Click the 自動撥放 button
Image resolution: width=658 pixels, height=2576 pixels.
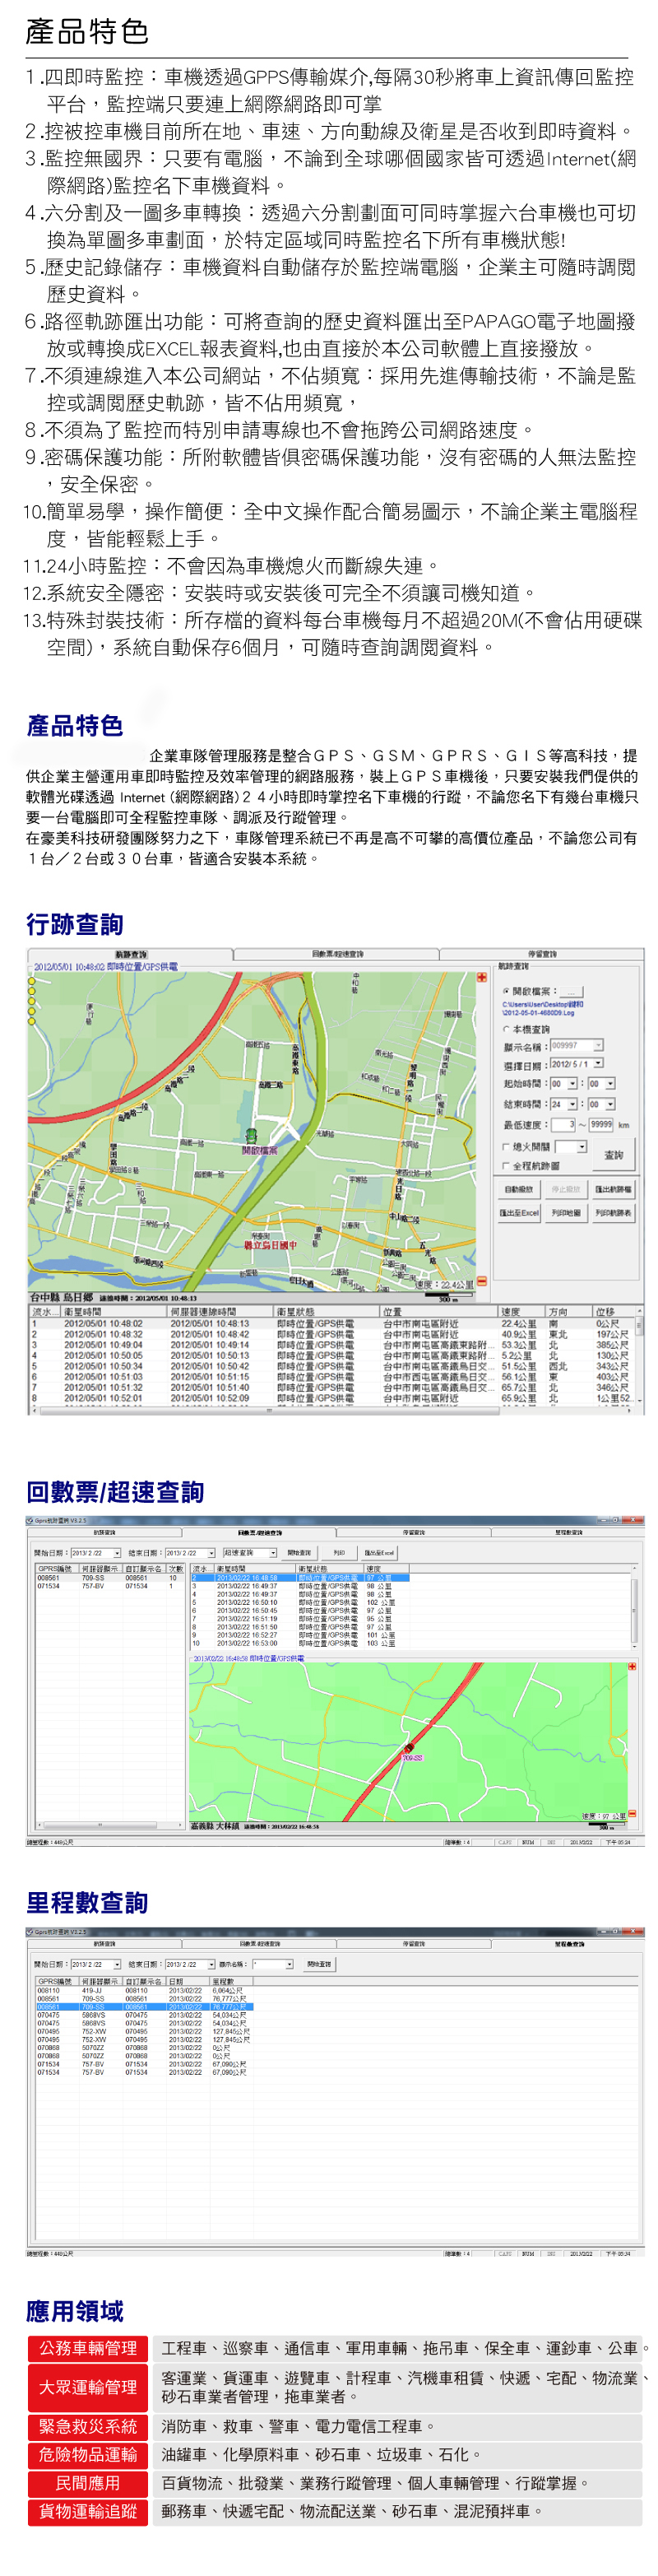518,1190
